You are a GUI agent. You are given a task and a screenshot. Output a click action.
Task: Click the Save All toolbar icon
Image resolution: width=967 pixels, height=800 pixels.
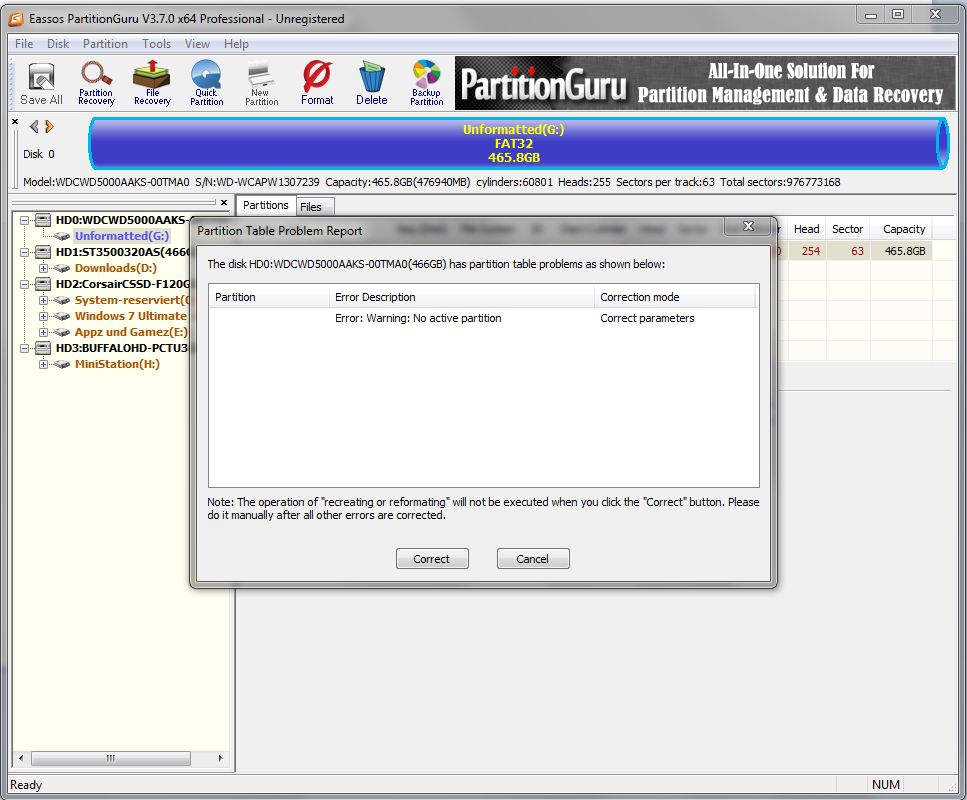coord(41,84)
